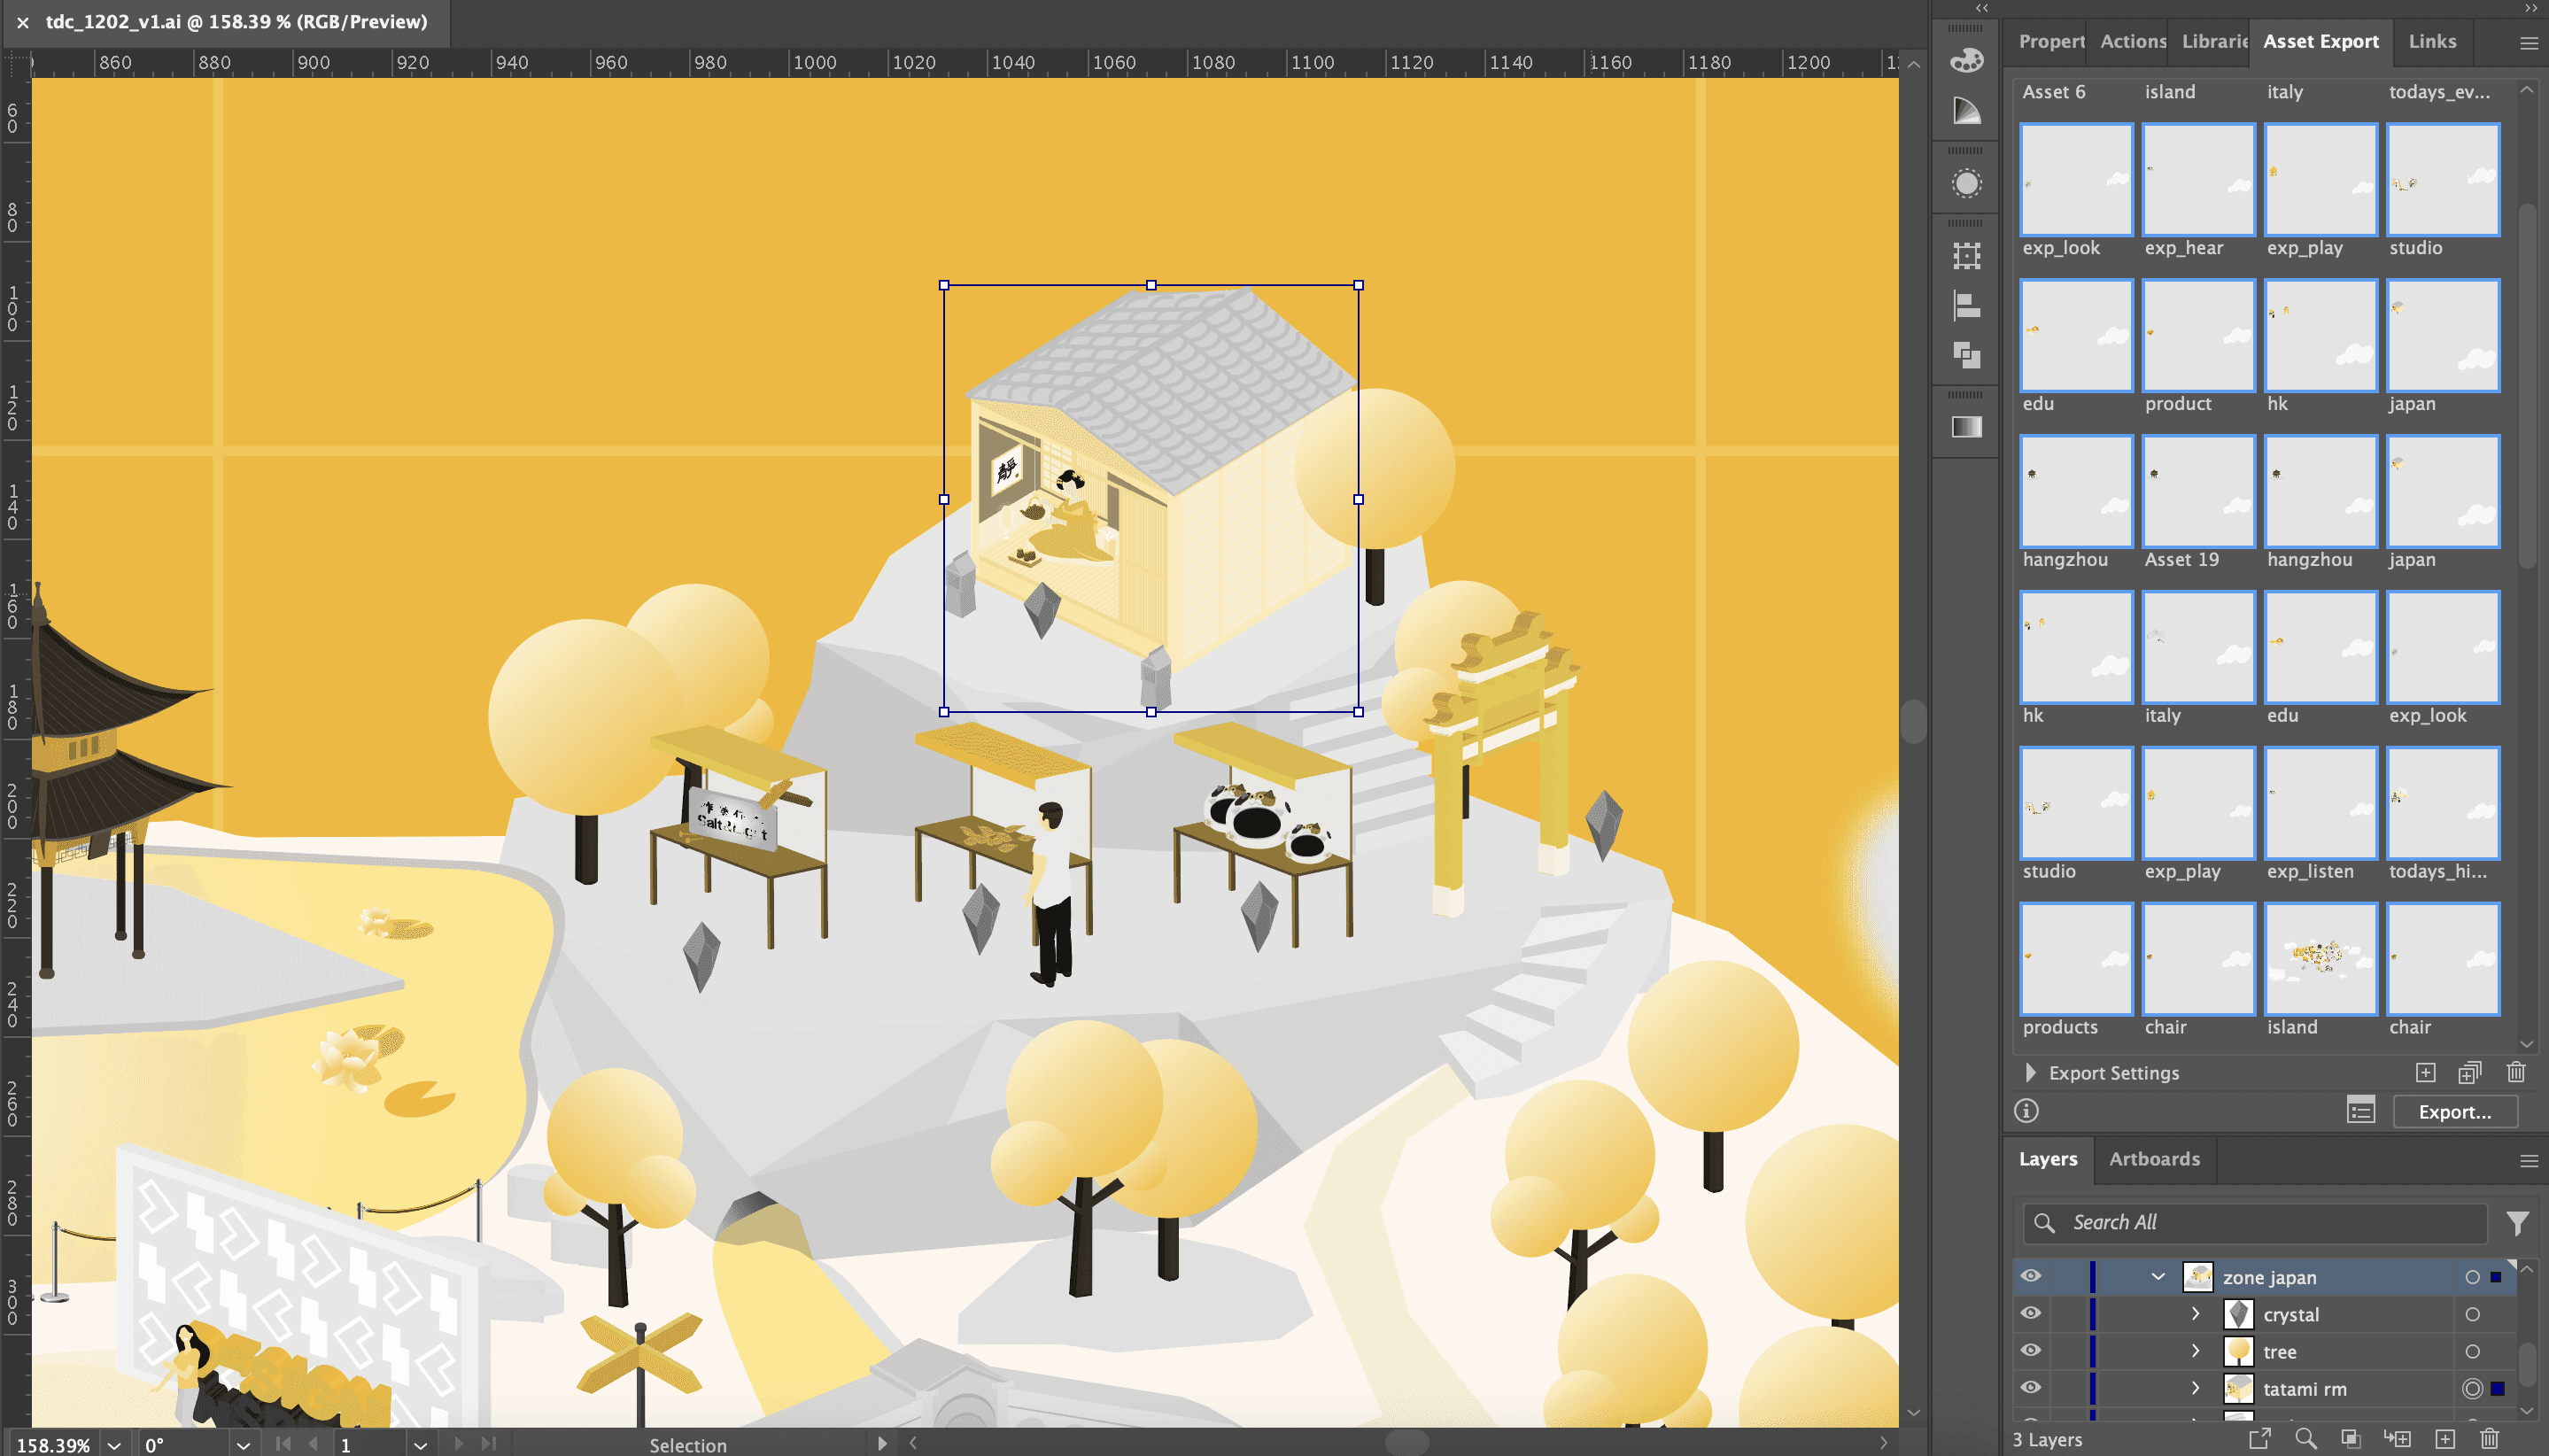The image size is (2549, 1456).
Task: Generate single asset from selection
Action: pos(2425,1073)
